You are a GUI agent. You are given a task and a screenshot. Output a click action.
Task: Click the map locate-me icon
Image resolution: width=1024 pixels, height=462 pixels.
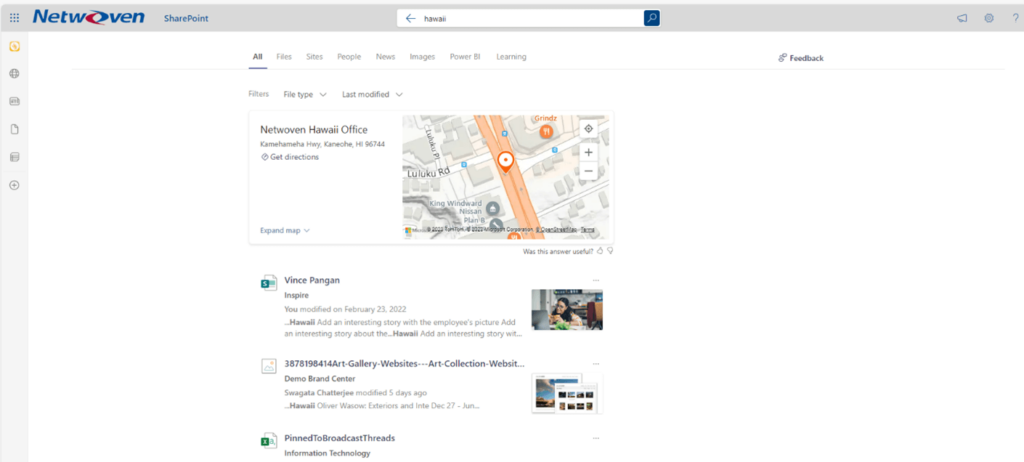tap(588, 129)
